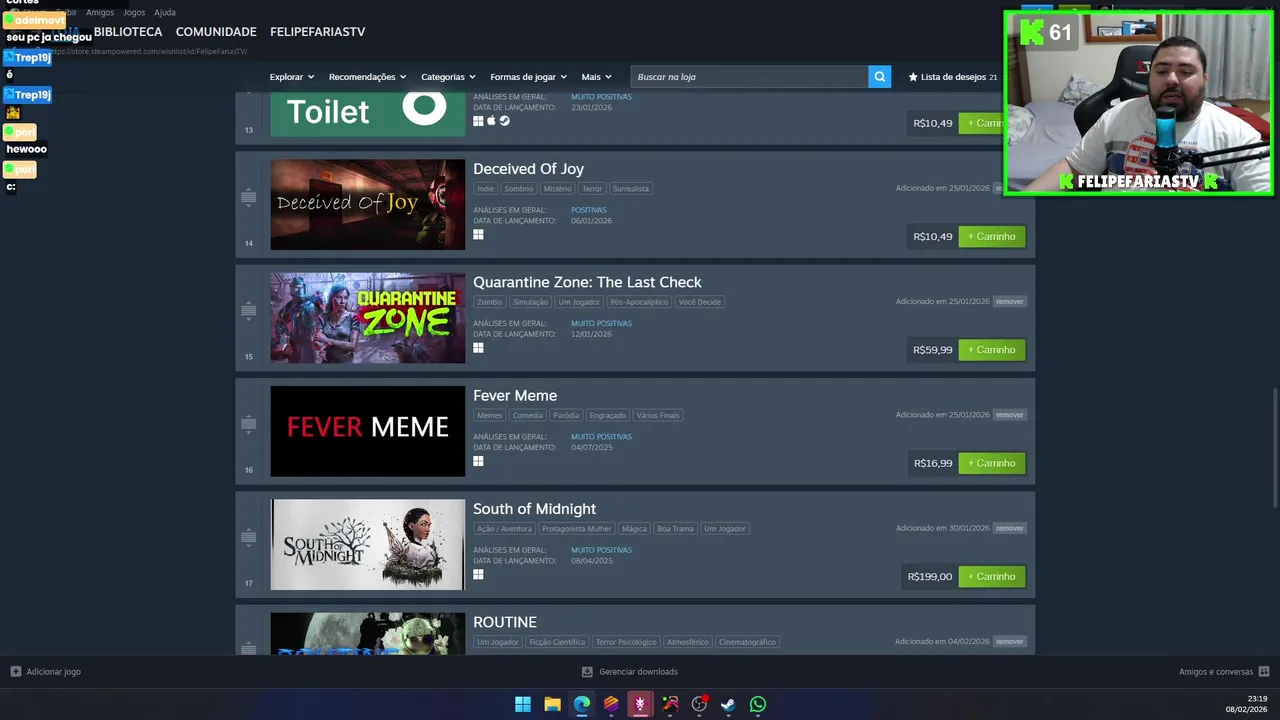Open the COMUNIDADE tab

click(x=216, y=32)
